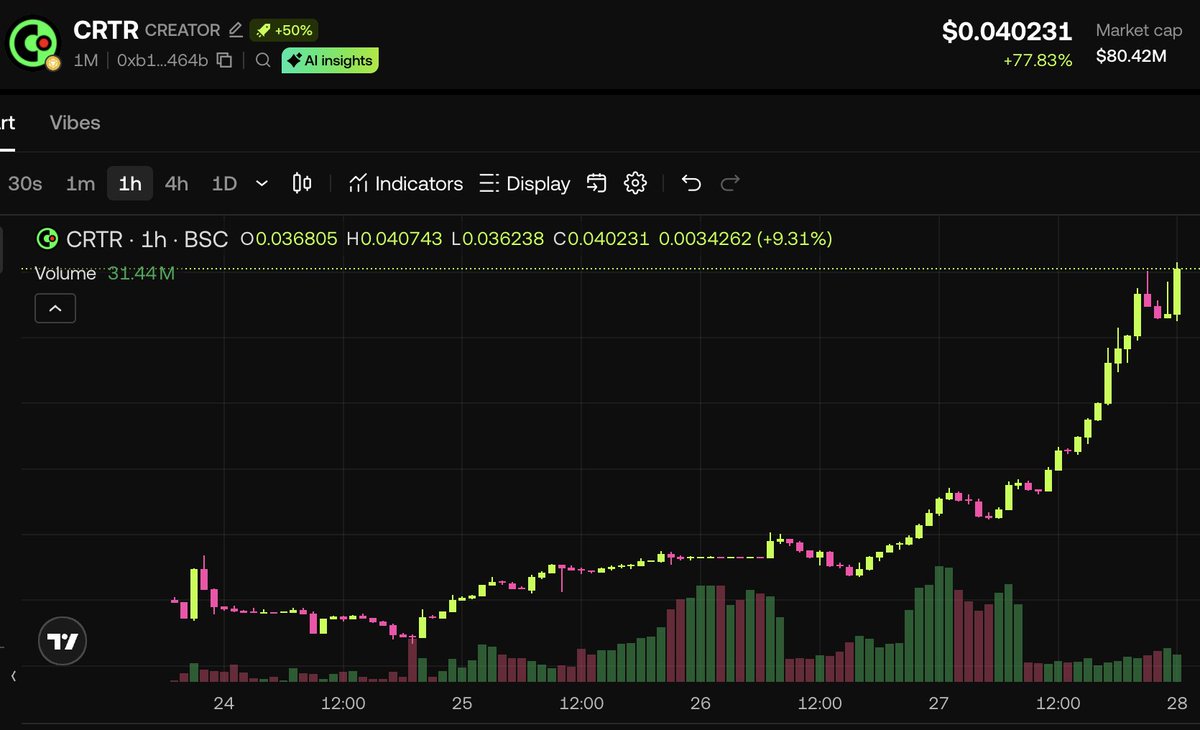The width and height of the screenshot is (1200, 730).
Task: Select the 1m timeframe
Action: pyautogui.click(x=80, y=184)
